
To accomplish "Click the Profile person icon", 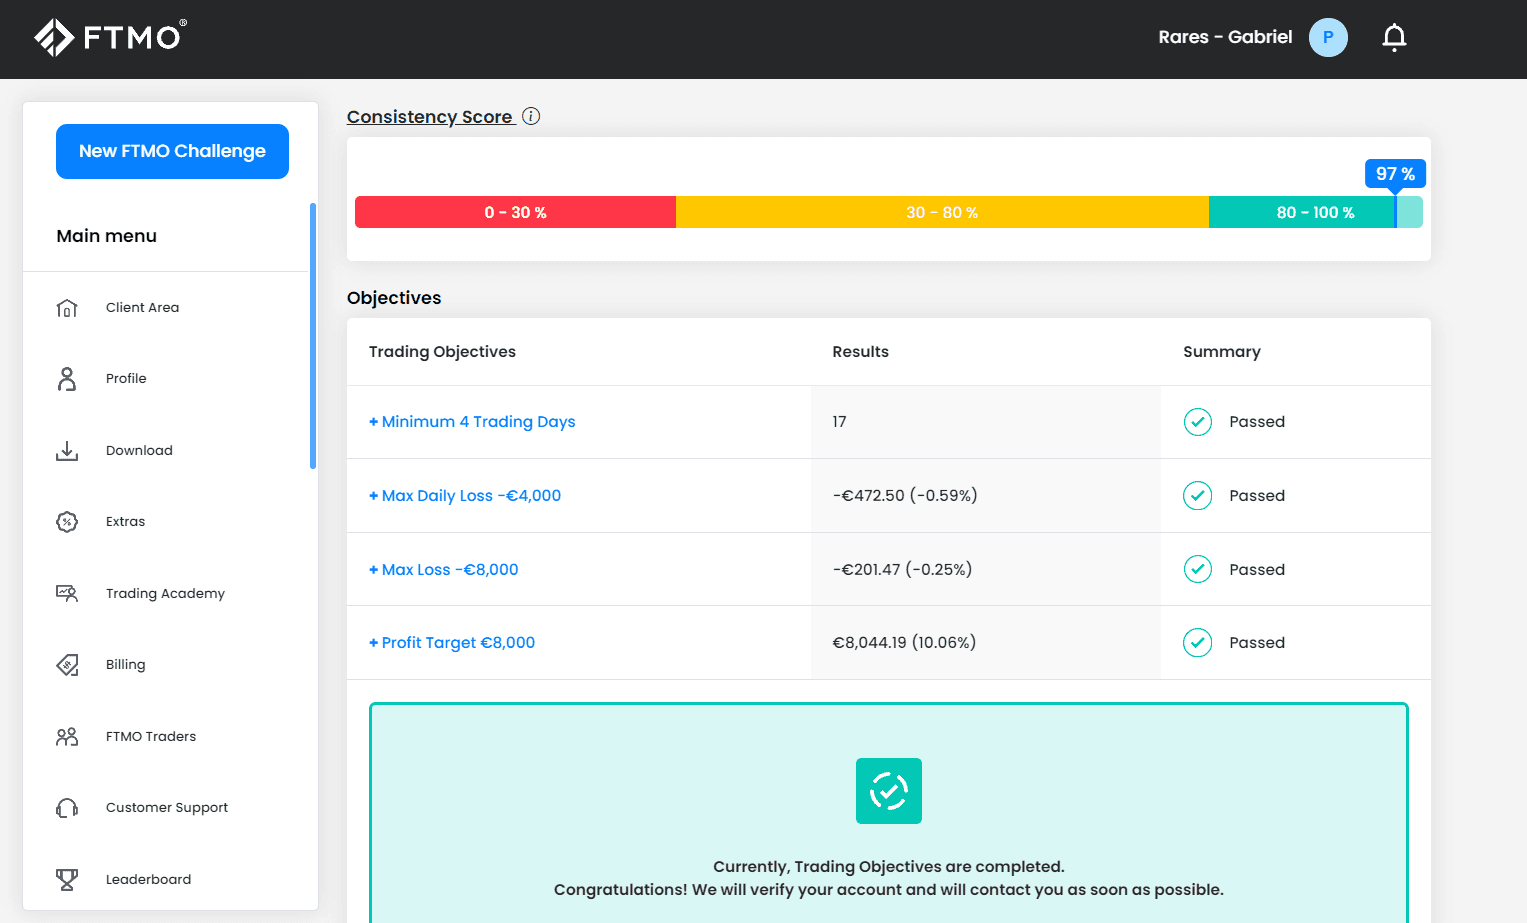I will tap(67, 379).
